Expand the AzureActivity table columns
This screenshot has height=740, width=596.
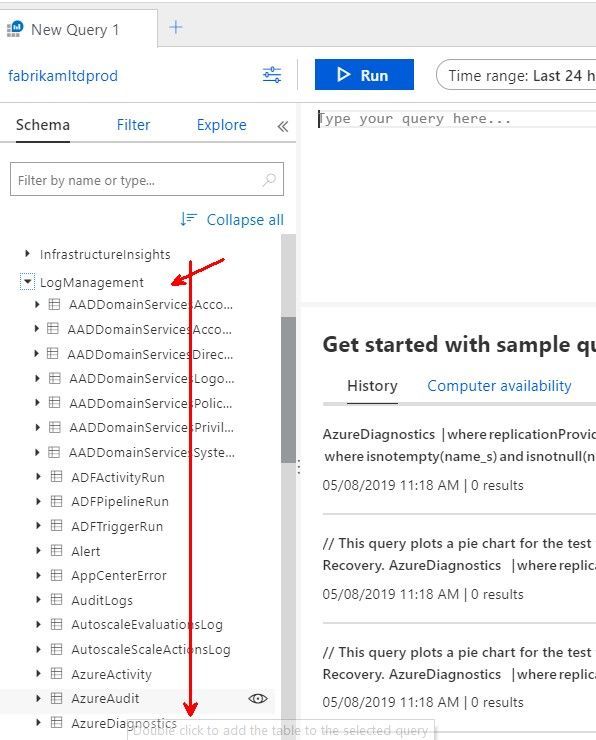coord(38,673)
